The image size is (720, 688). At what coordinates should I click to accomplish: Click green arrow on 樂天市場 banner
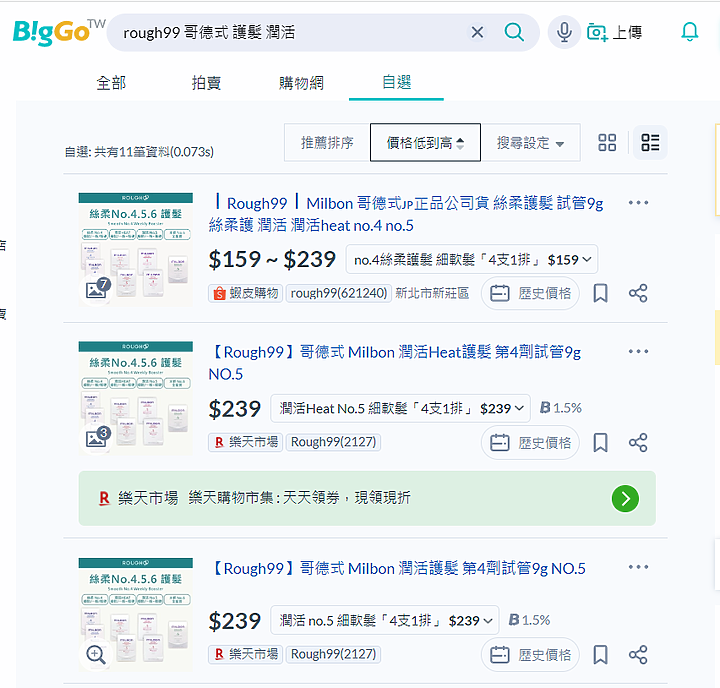point(625,498)
